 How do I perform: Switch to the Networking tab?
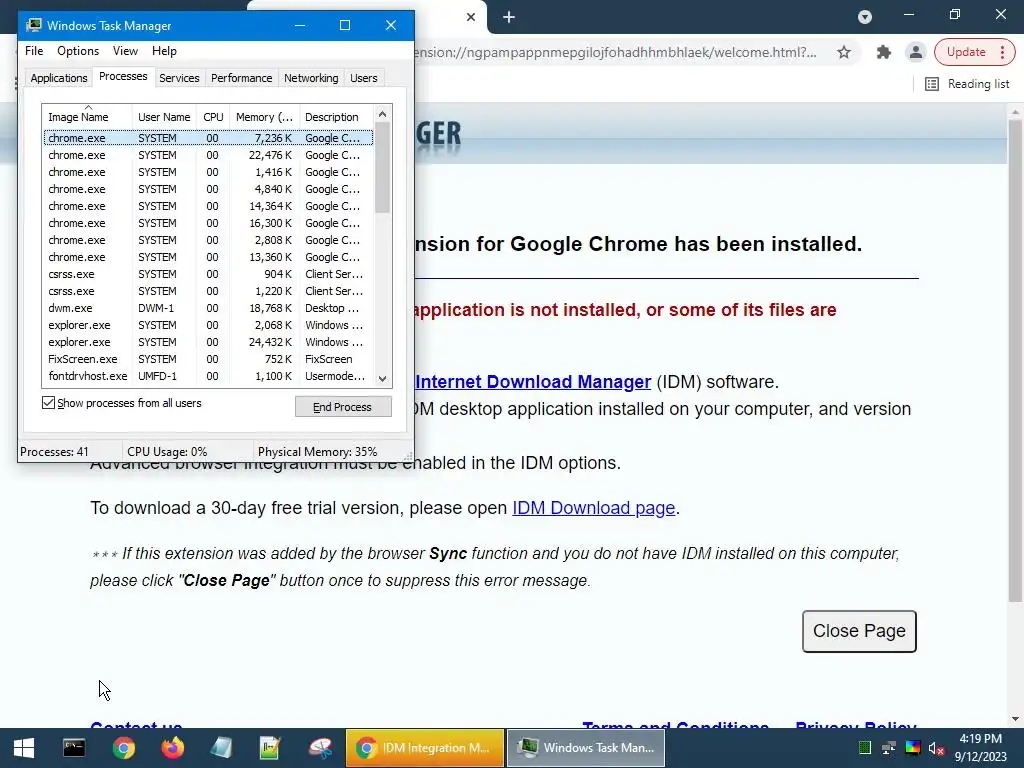click(x=311, y=78)
